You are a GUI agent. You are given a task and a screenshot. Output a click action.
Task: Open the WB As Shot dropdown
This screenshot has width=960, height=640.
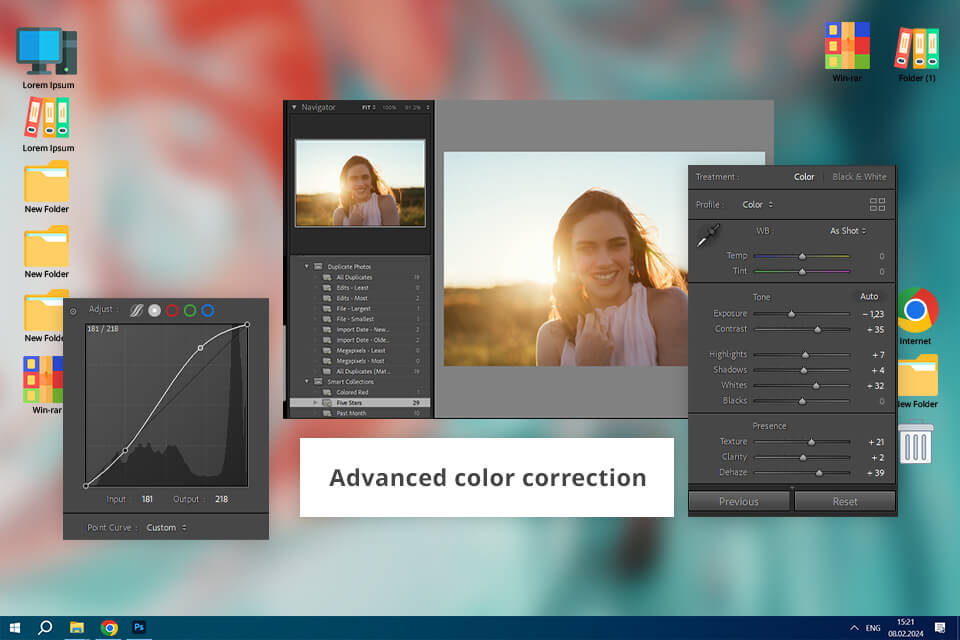pyautogui.click(x=847, y=231)
